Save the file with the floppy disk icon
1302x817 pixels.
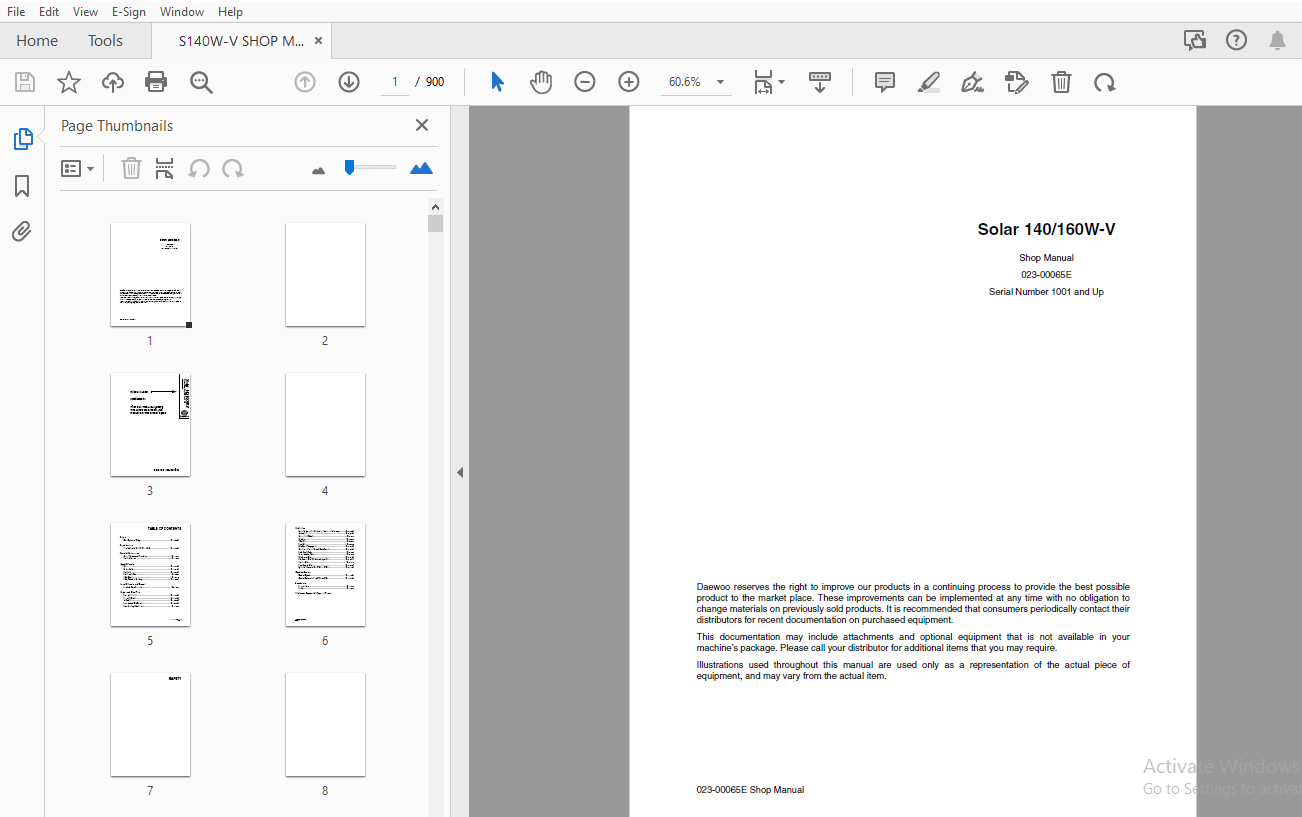click(x=25, y=82)
